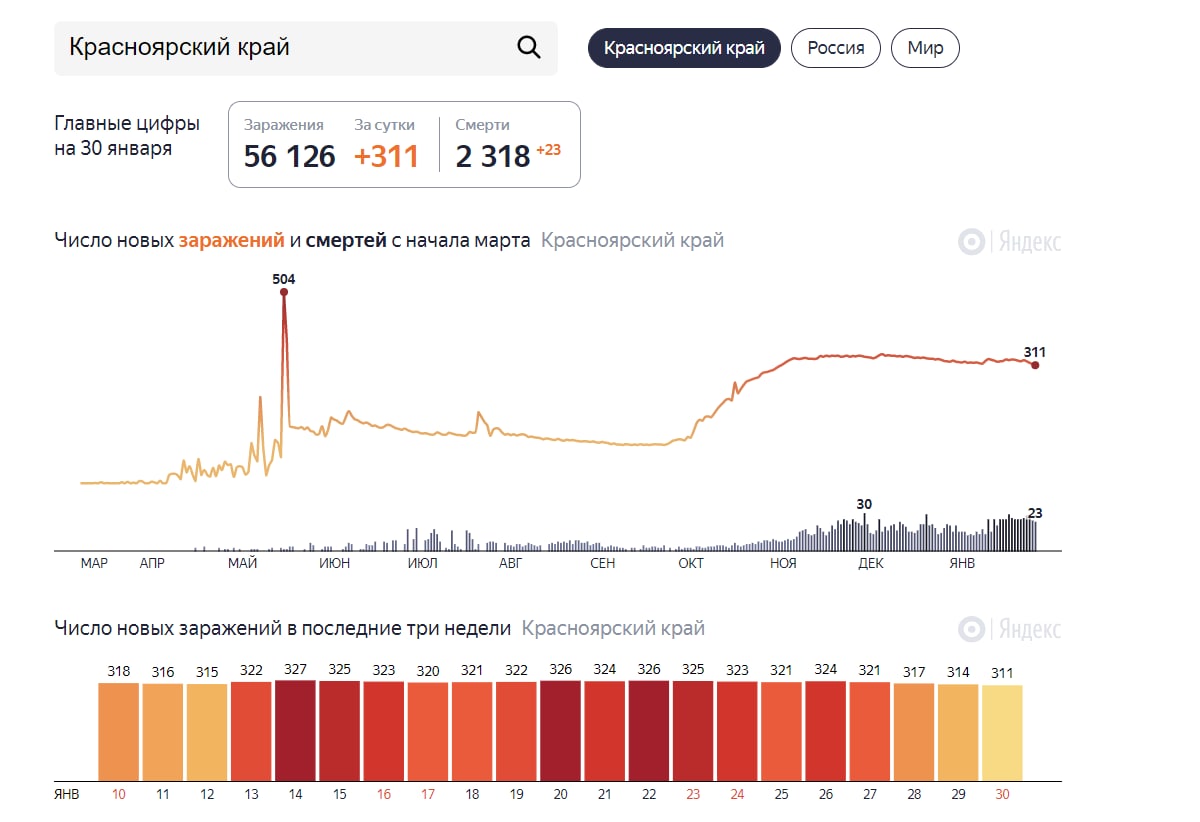Click the January 30 bar showing 311
This screenshot has width=1200, height=822.
[1002, 732]
